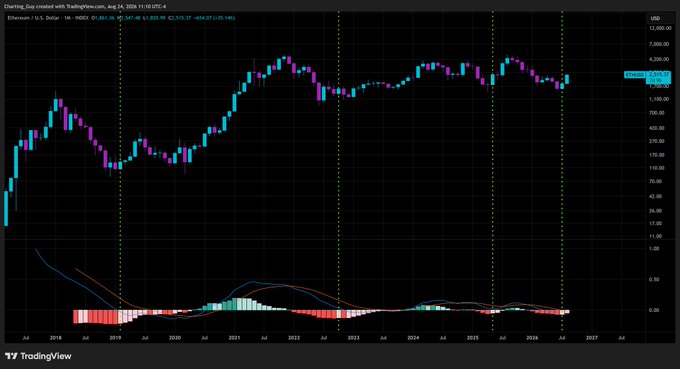Select the ETHUSD price label tag
Image resolution: width=680 pixels, height=369 pixels.
click(x=635, y=75)
